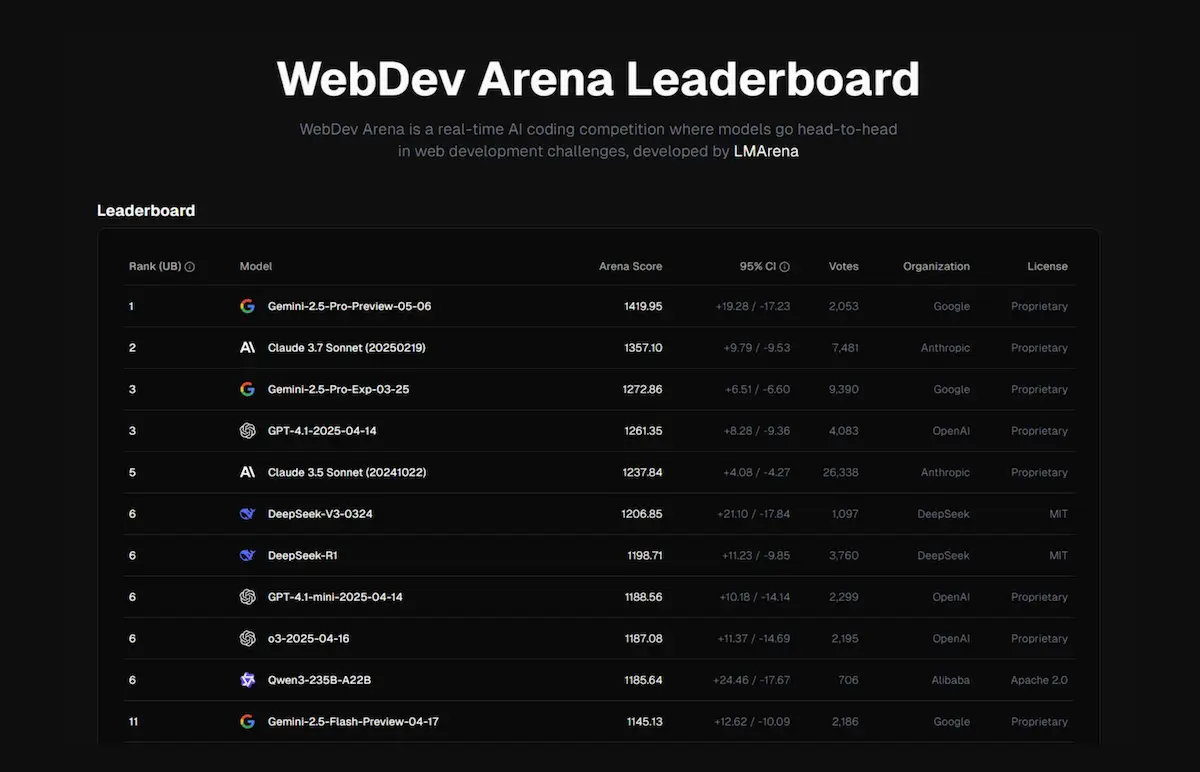Click the Apache 2.0 license cell
1200x772 pixels.
[x=1039, y=680]
